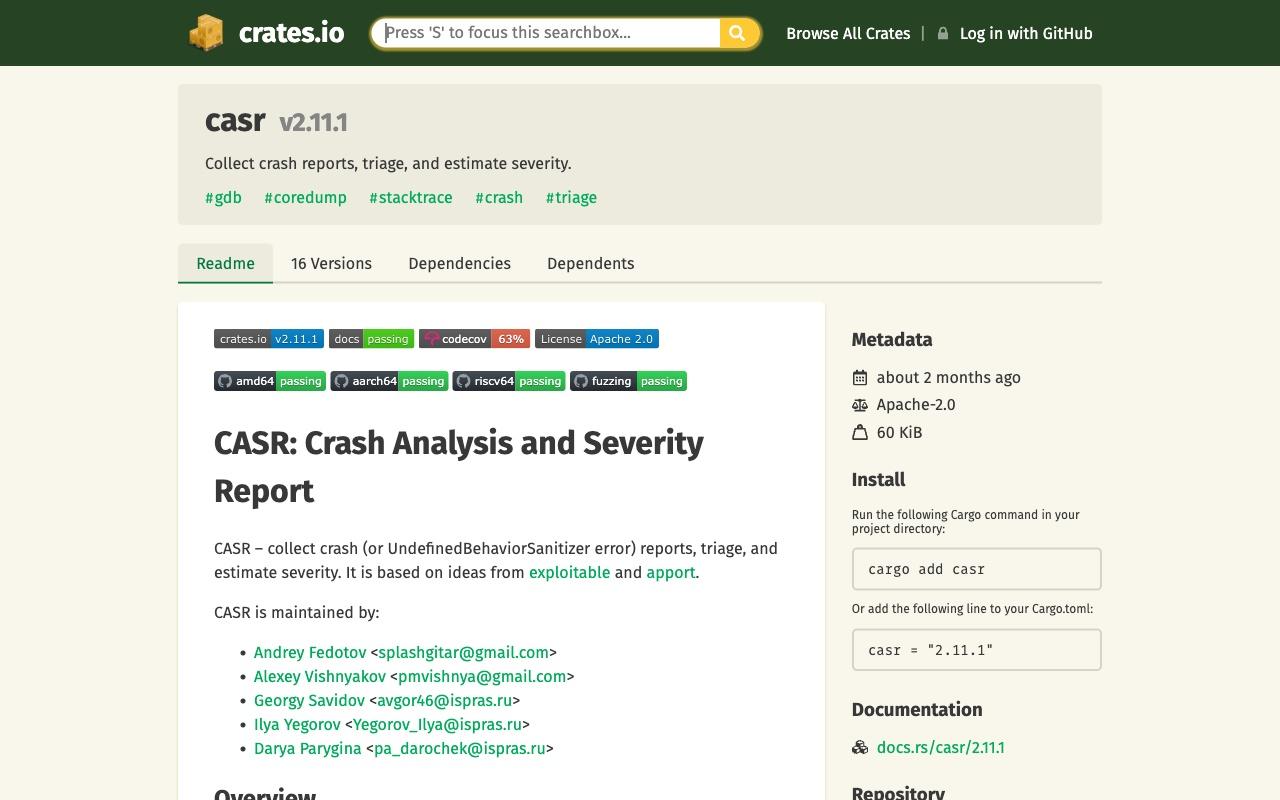
Task: Switch to the Dependencies tab
Action: tap(459, 263)
